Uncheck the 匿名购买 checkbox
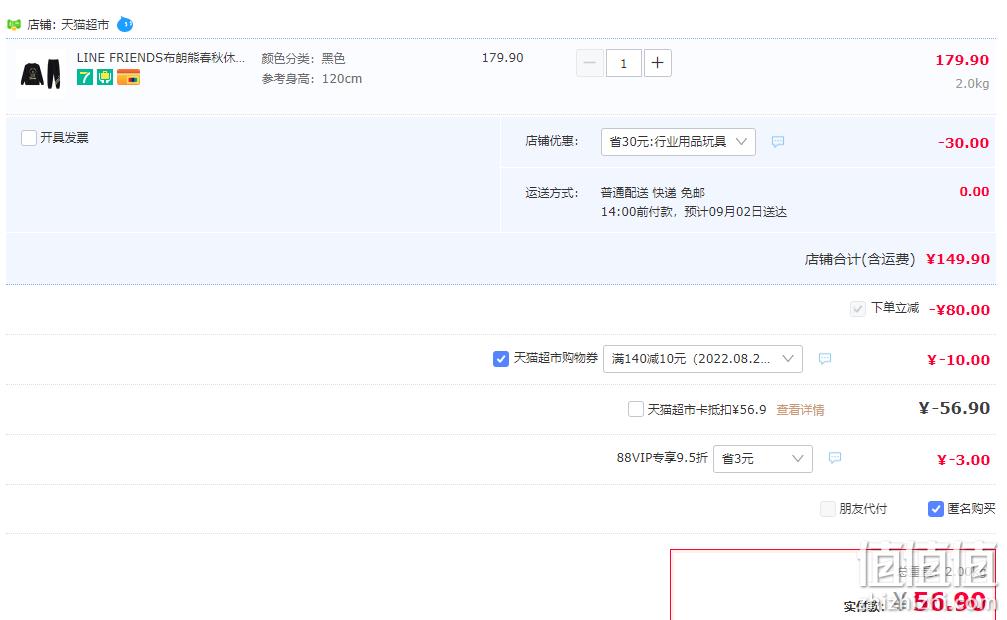The image size is (1007, 620). tap(936, 509)
